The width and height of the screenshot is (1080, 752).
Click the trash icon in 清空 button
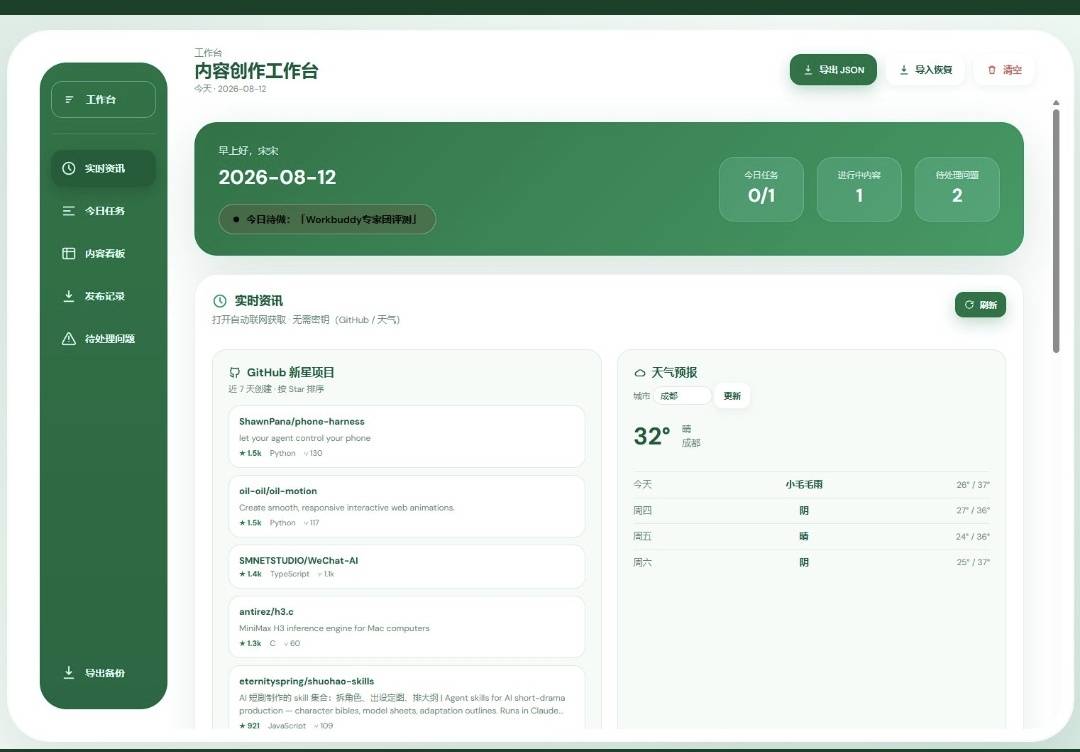(992, 70)
